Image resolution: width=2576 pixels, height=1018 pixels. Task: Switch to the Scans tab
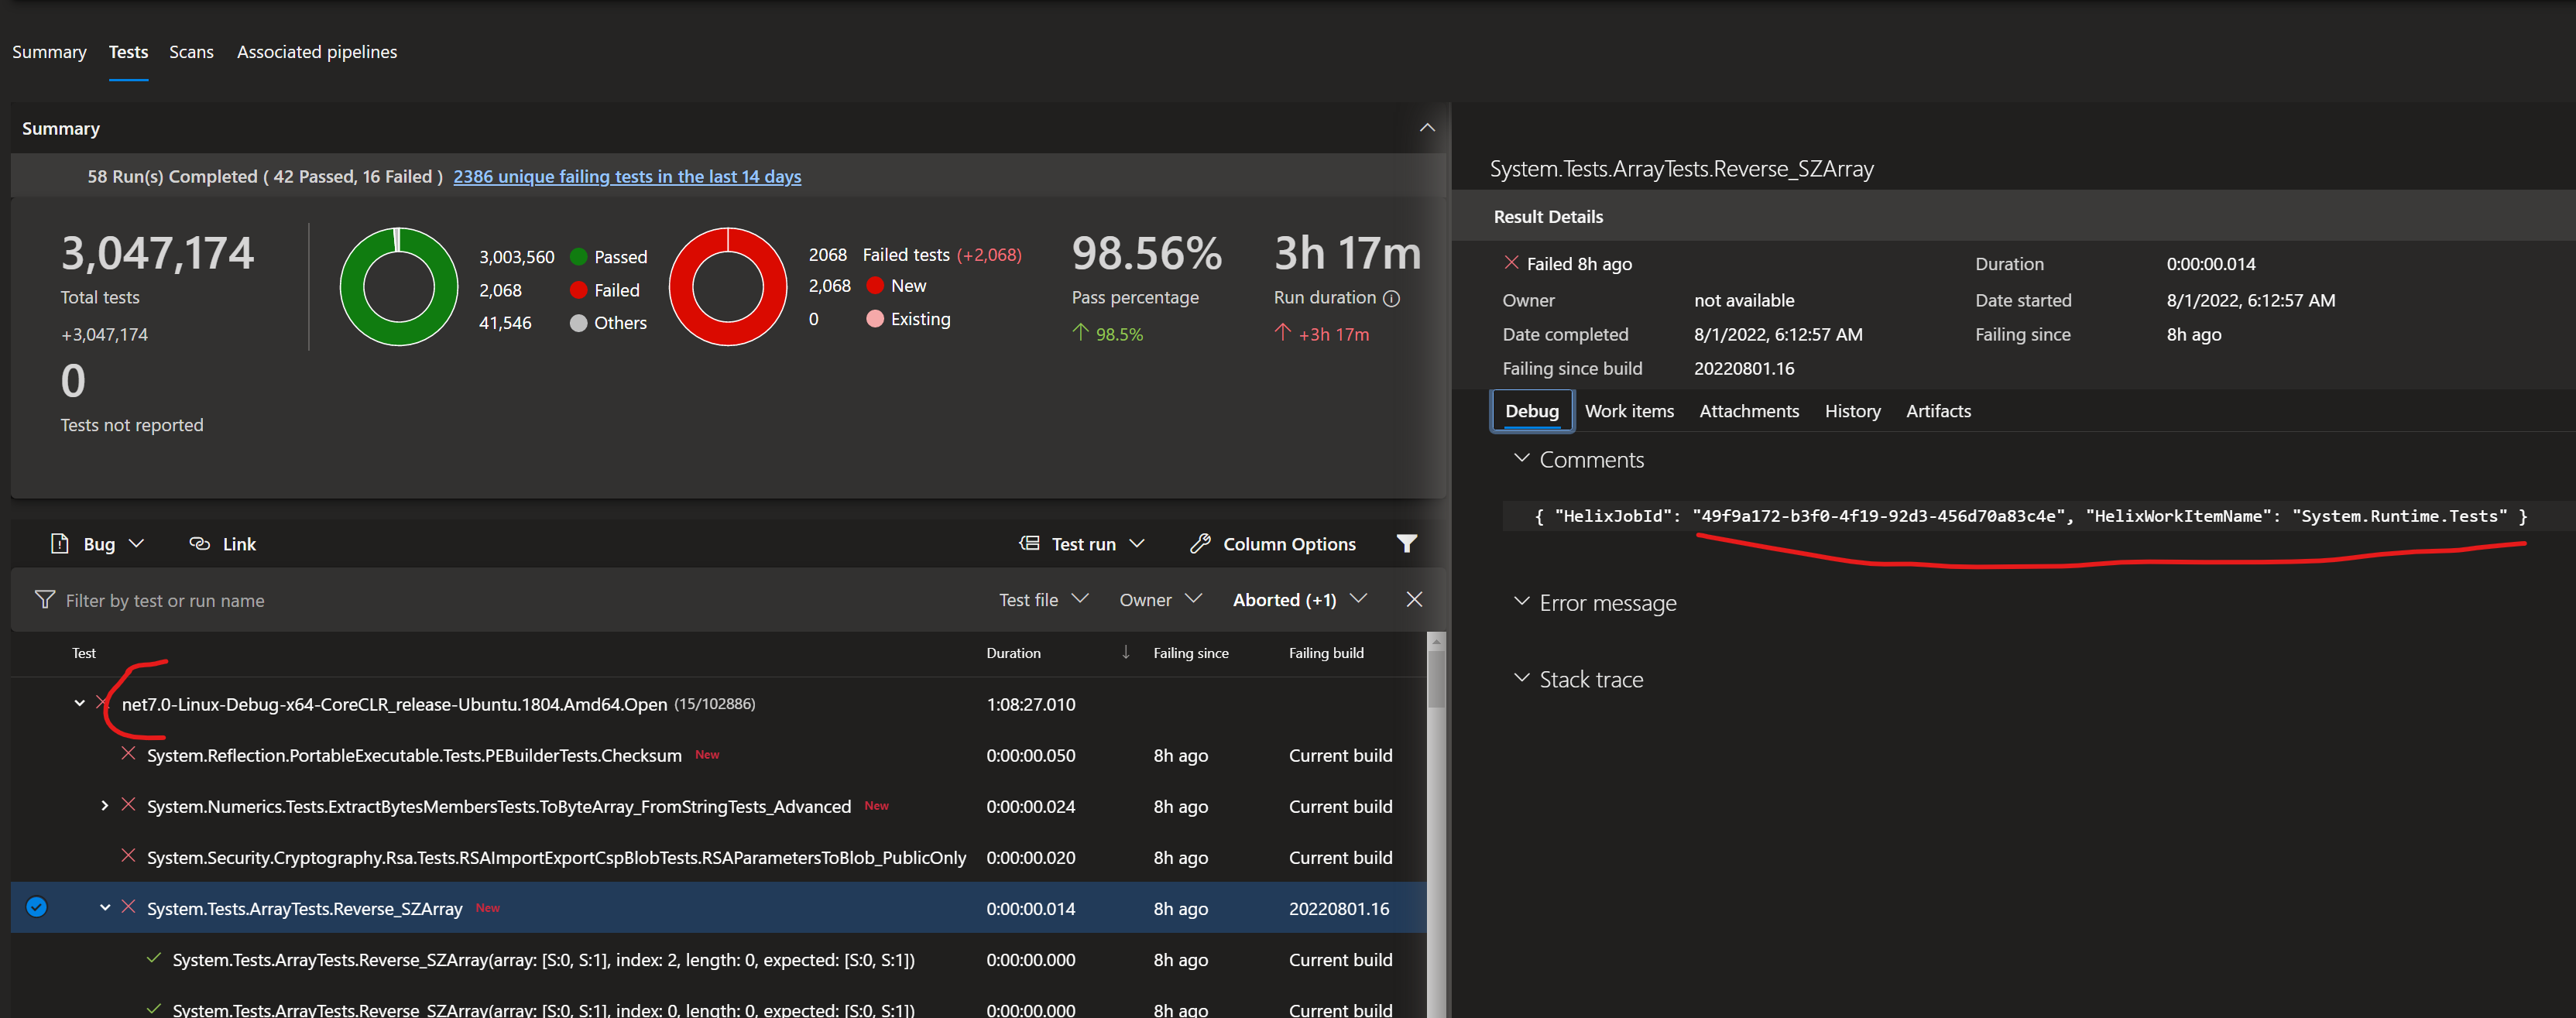coord(191,52)
